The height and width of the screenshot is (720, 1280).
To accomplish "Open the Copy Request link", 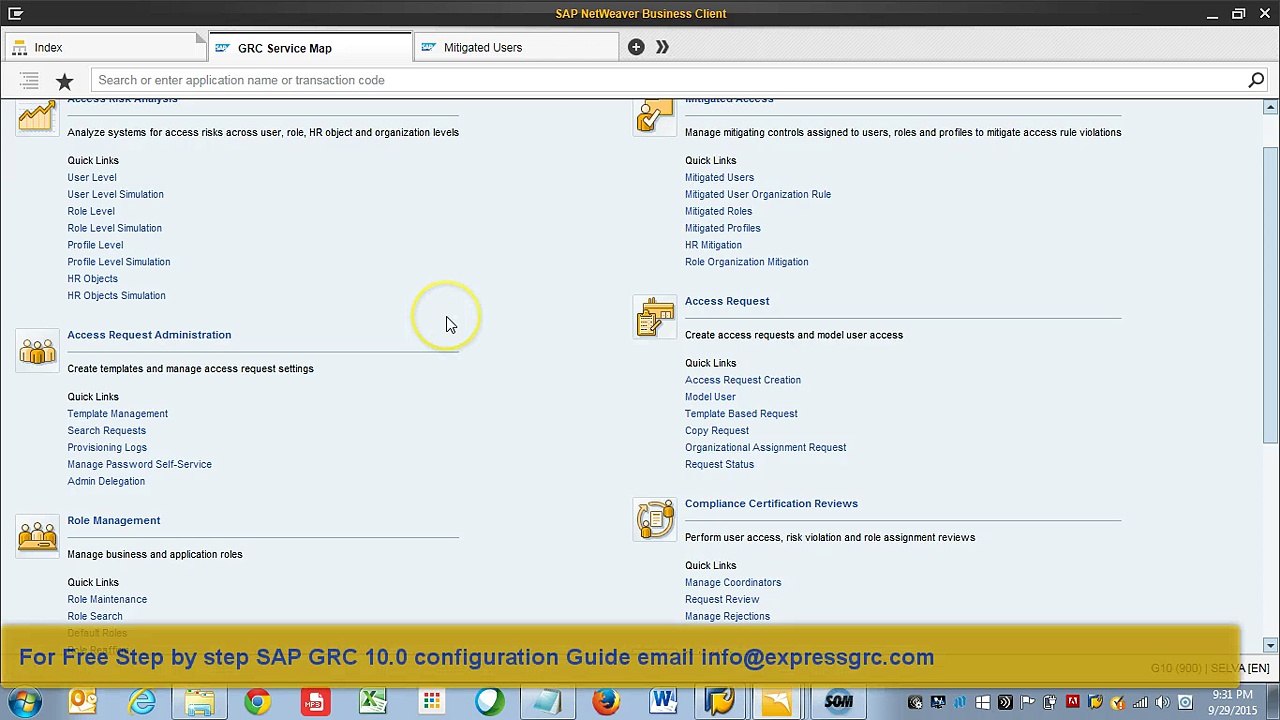I will click(717, 431).
